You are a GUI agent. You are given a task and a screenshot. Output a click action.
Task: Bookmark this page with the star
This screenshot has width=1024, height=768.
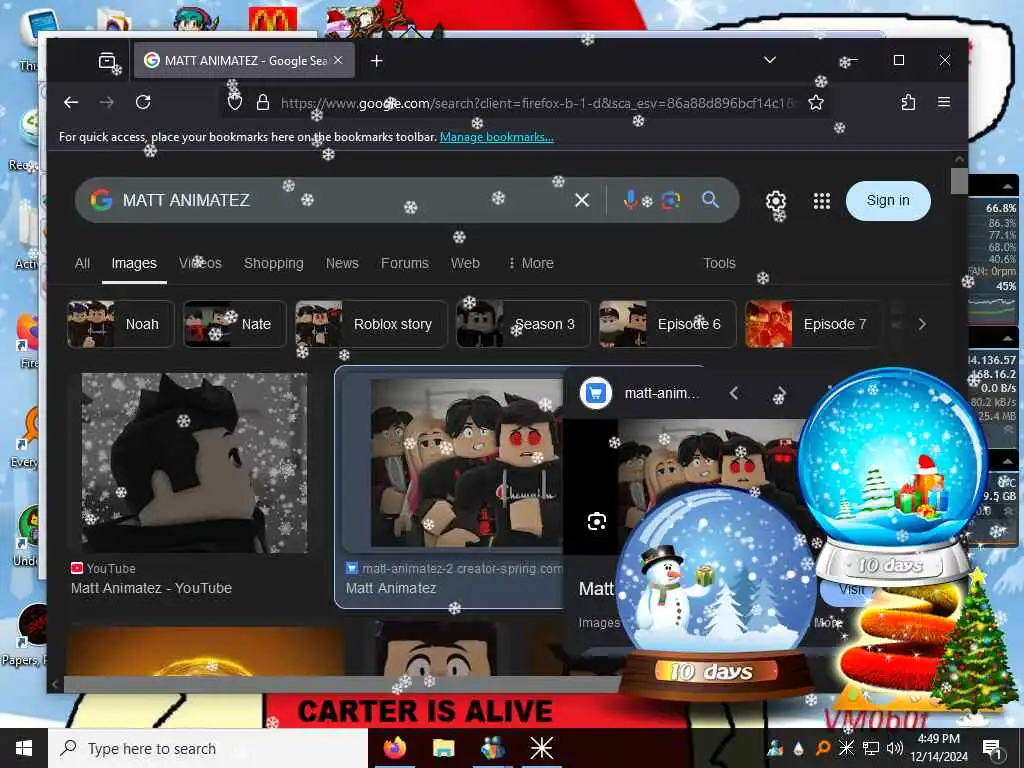coord(816,103)
